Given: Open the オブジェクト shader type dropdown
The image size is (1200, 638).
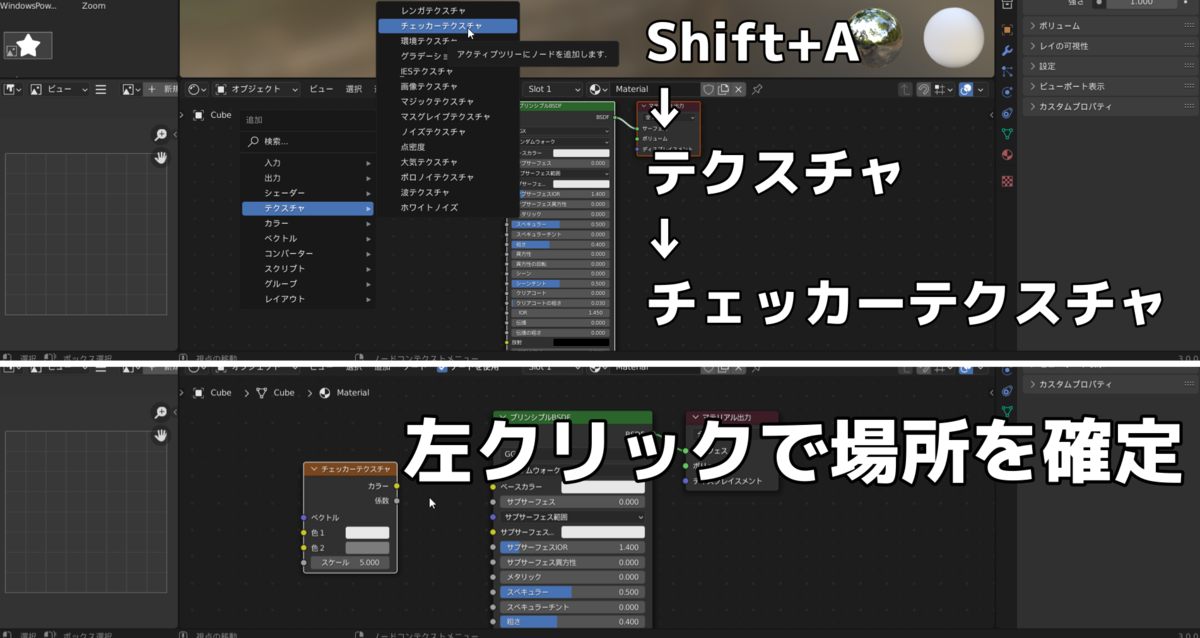Looking at the screenshot, I should pyautogui.click(x=258, y=89).
